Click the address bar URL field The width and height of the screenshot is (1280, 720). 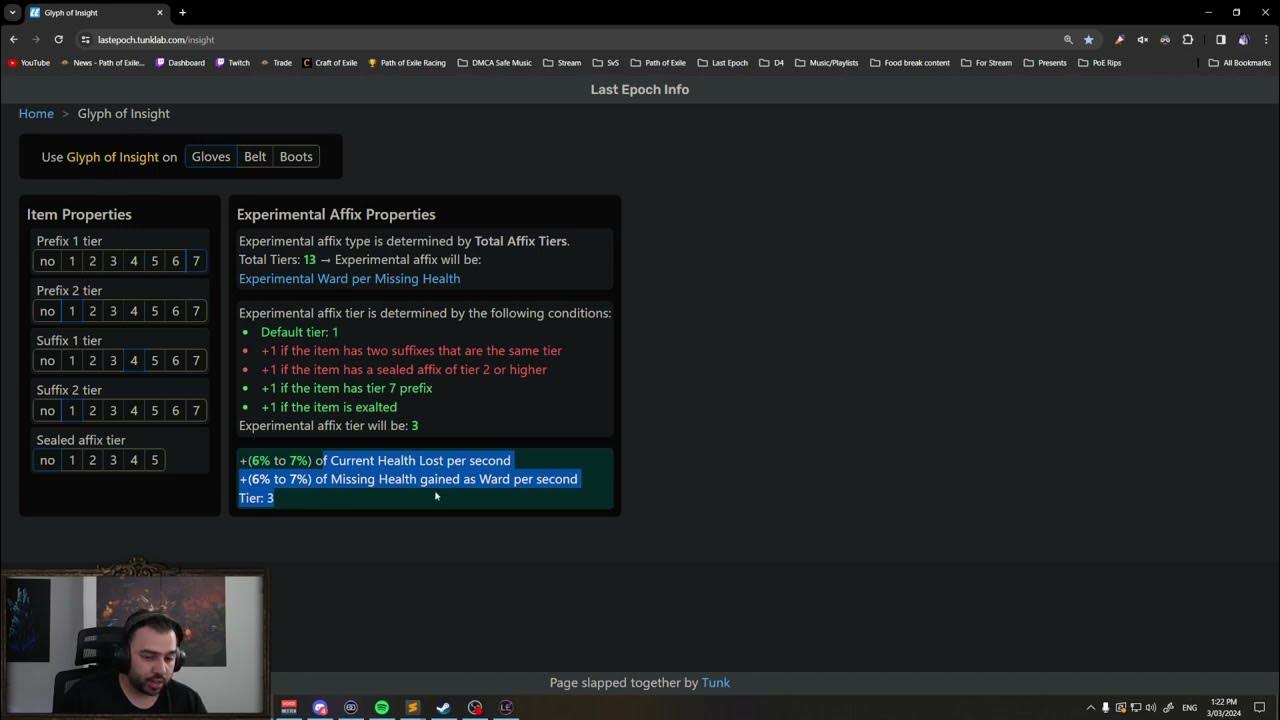coord(570,40)
